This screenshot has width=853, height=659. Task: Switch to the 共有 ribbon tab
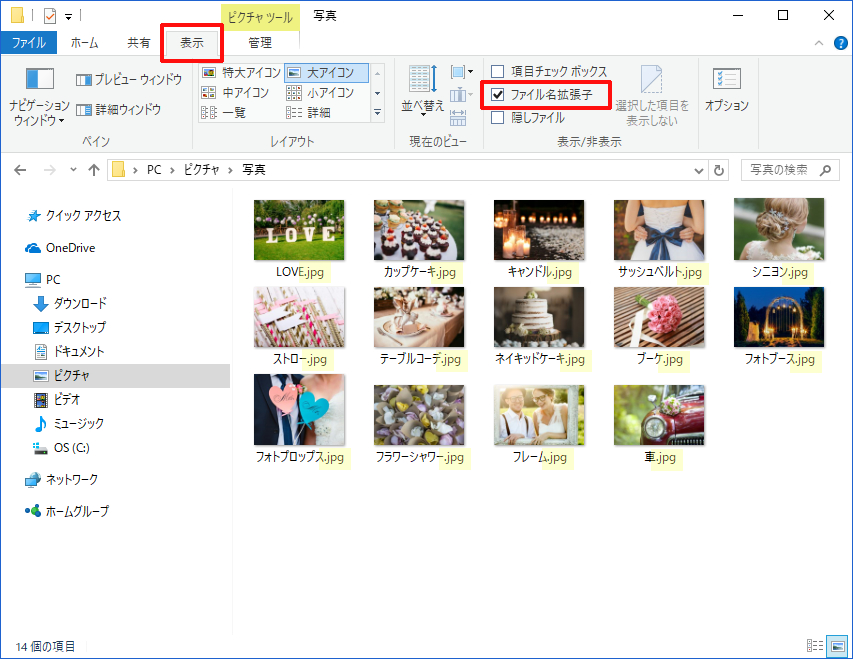click(139, 42)
